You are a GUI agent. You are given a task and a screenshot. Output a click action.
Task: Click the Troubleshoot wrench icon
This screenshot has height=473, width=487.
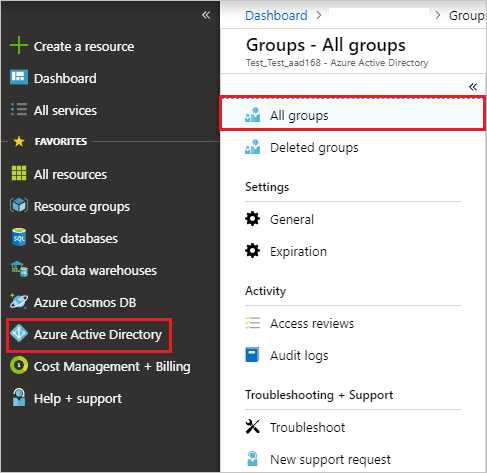[253, 427]
